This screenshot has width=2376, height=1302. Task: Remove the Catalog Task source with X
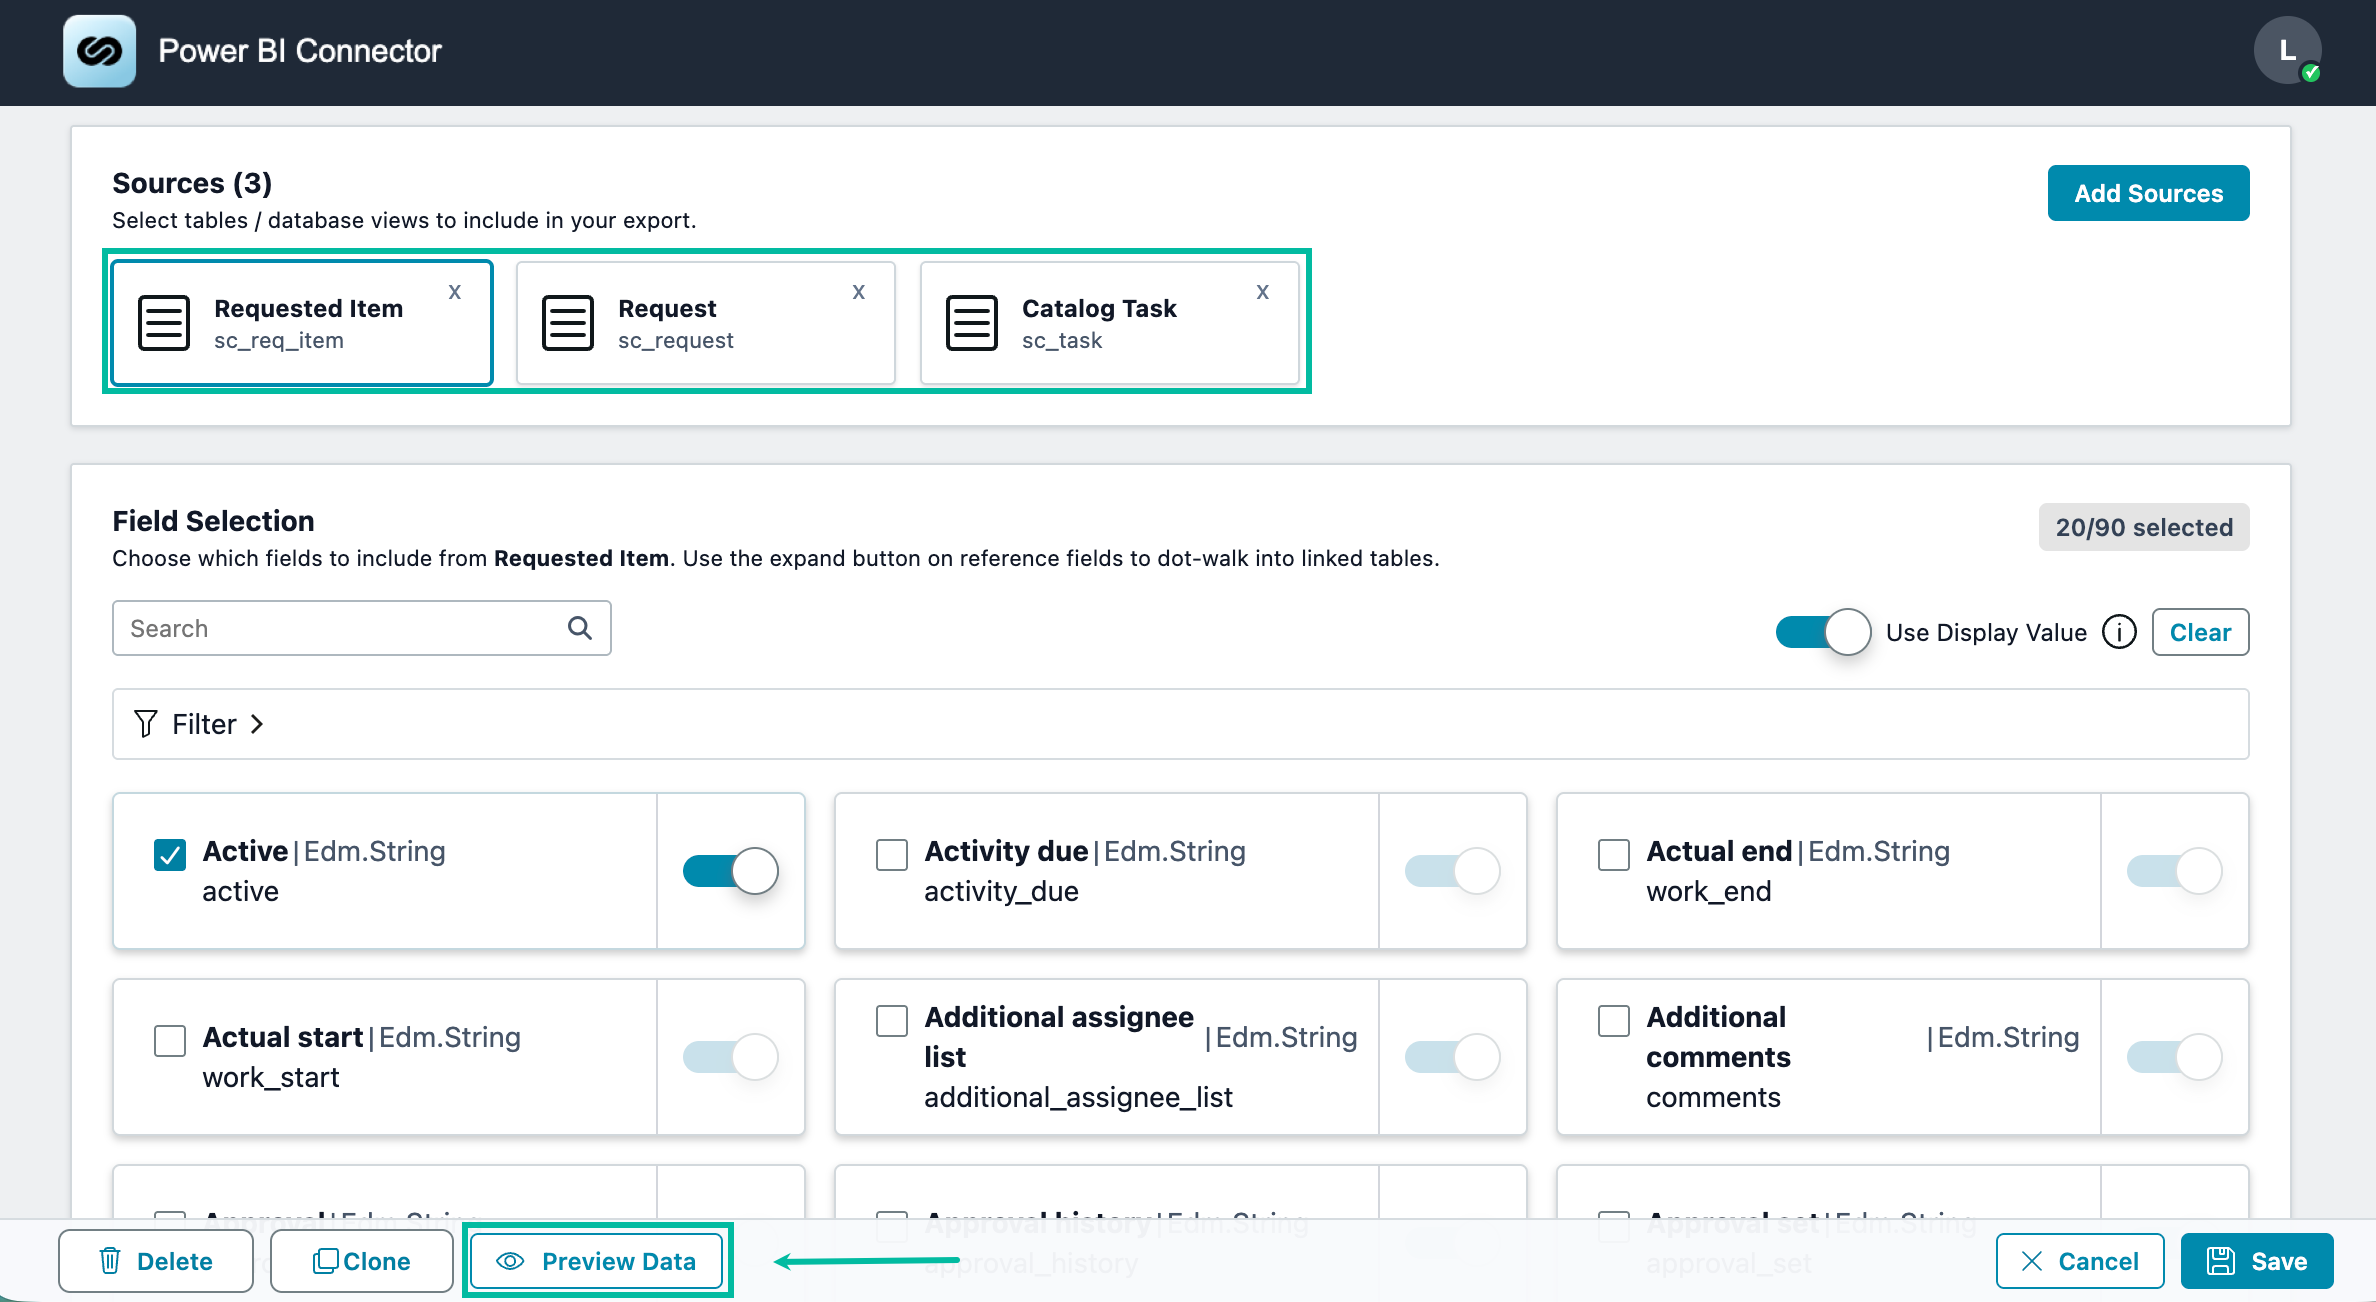click(x=1263, y=292)
